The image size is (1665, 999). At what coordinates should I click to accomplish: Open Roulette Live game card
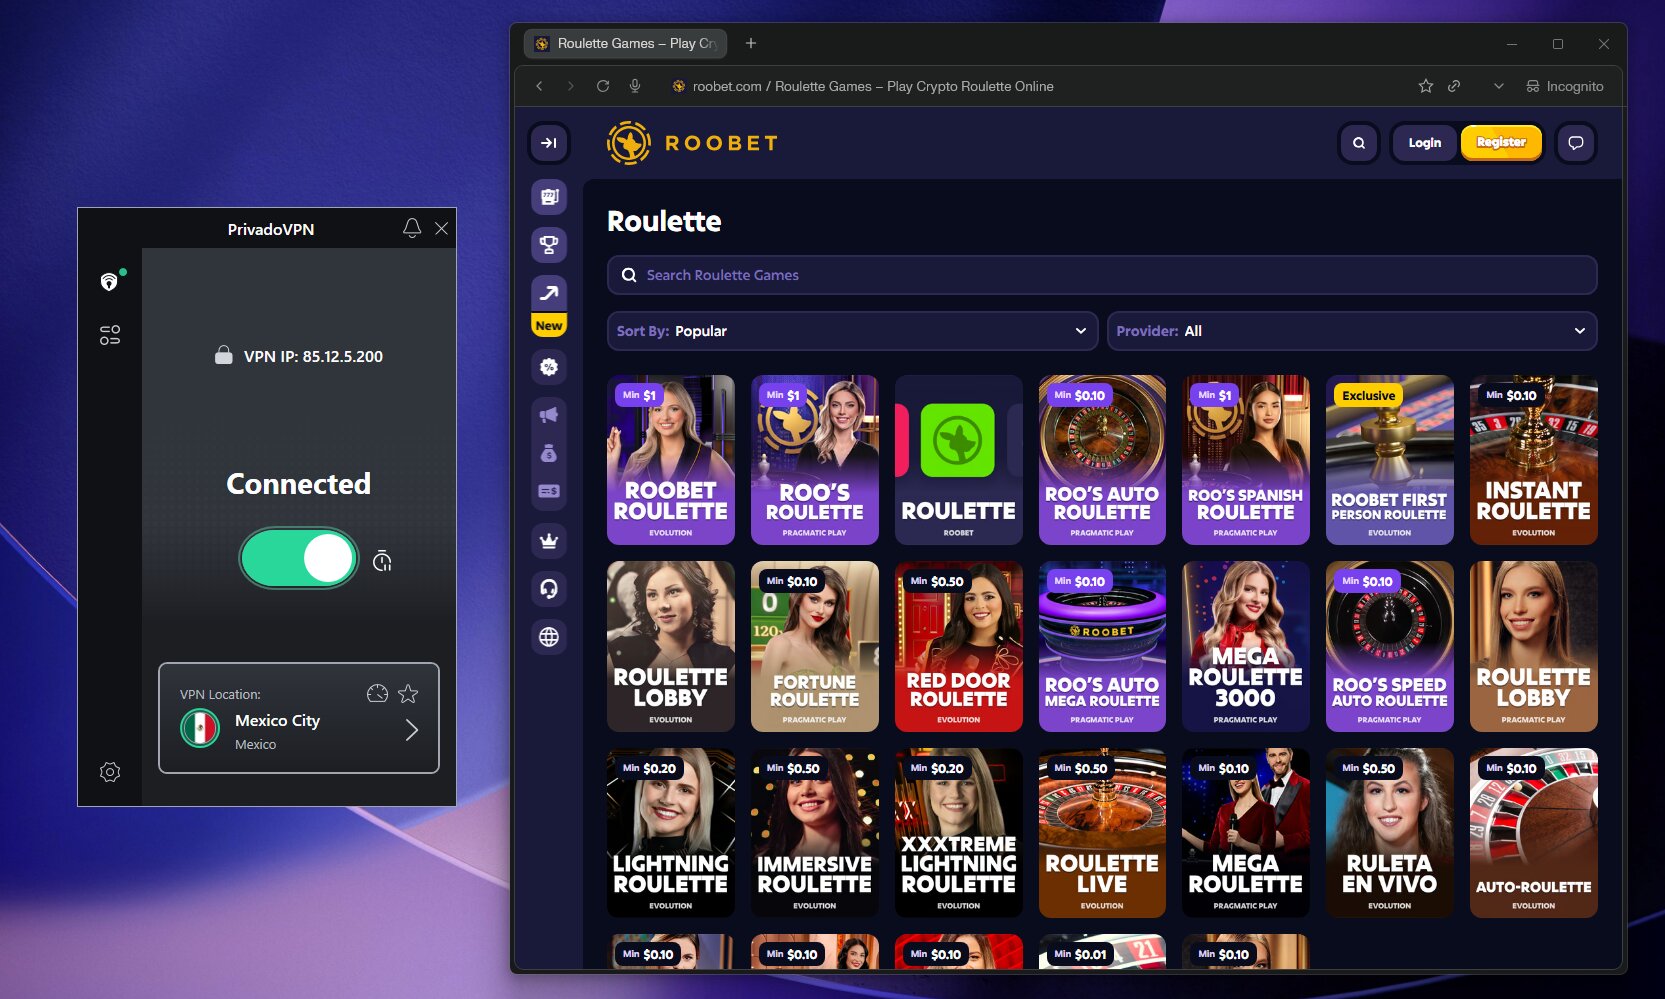click(x=1102, y=833)
